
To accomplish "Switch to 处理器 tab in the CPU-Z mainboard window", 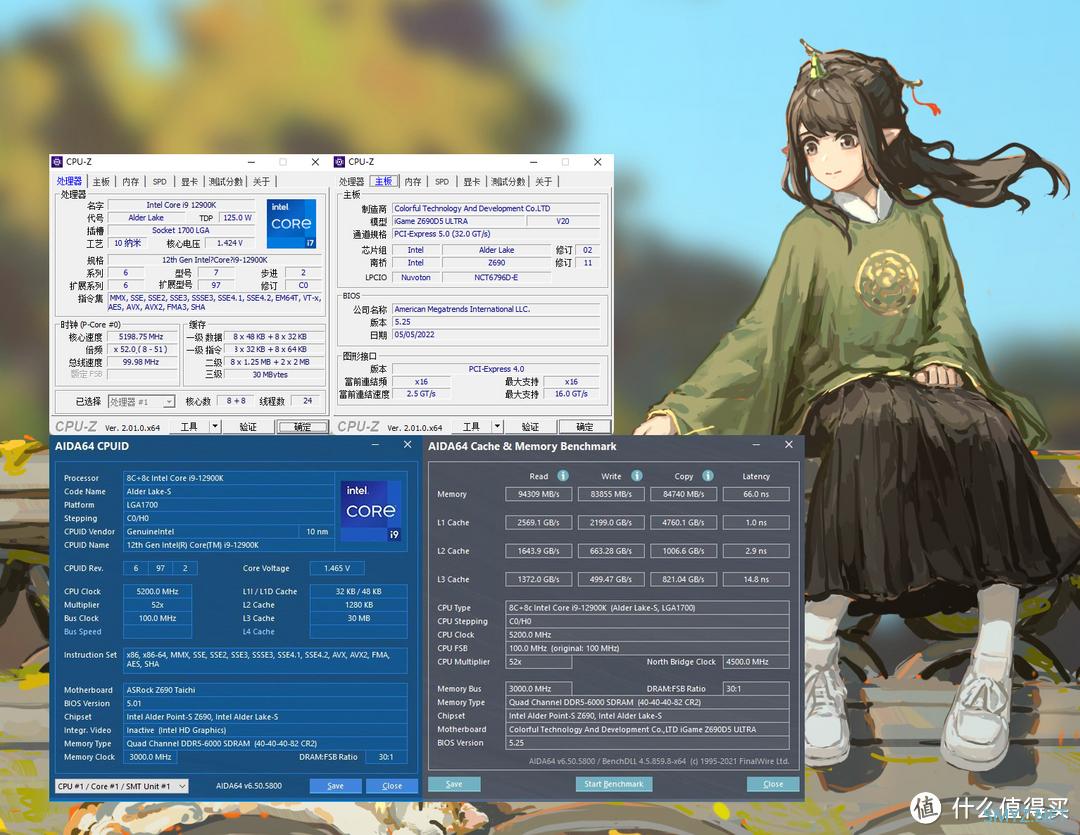I will [x=351, y=181].
